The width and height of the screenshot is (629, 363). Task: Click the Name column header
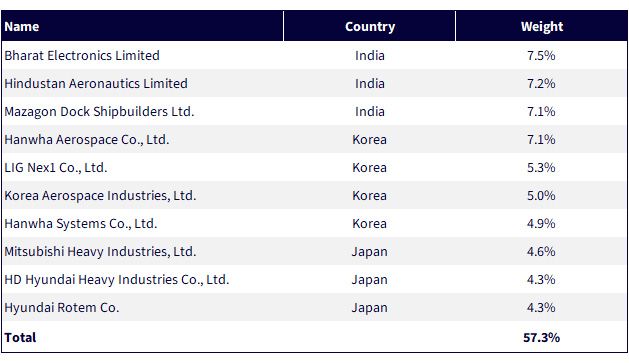click(x=22, y=26)
